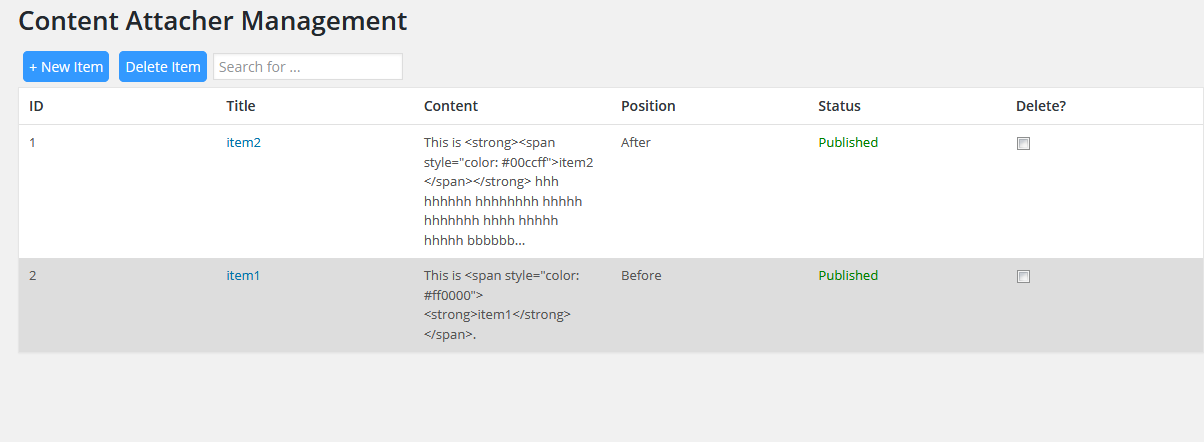Viewport: 1204px width, 442px height.
Task: Focus the 'Search for ...' input field
Action: [308, 67]
